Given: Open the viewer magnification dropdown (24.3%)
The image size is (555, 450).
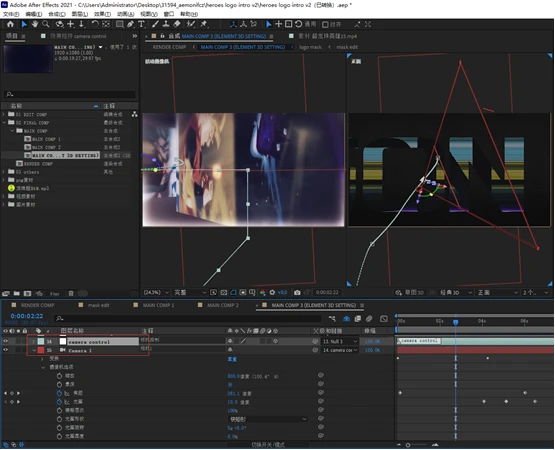Looking at the screenshot, I should [156, 292].
